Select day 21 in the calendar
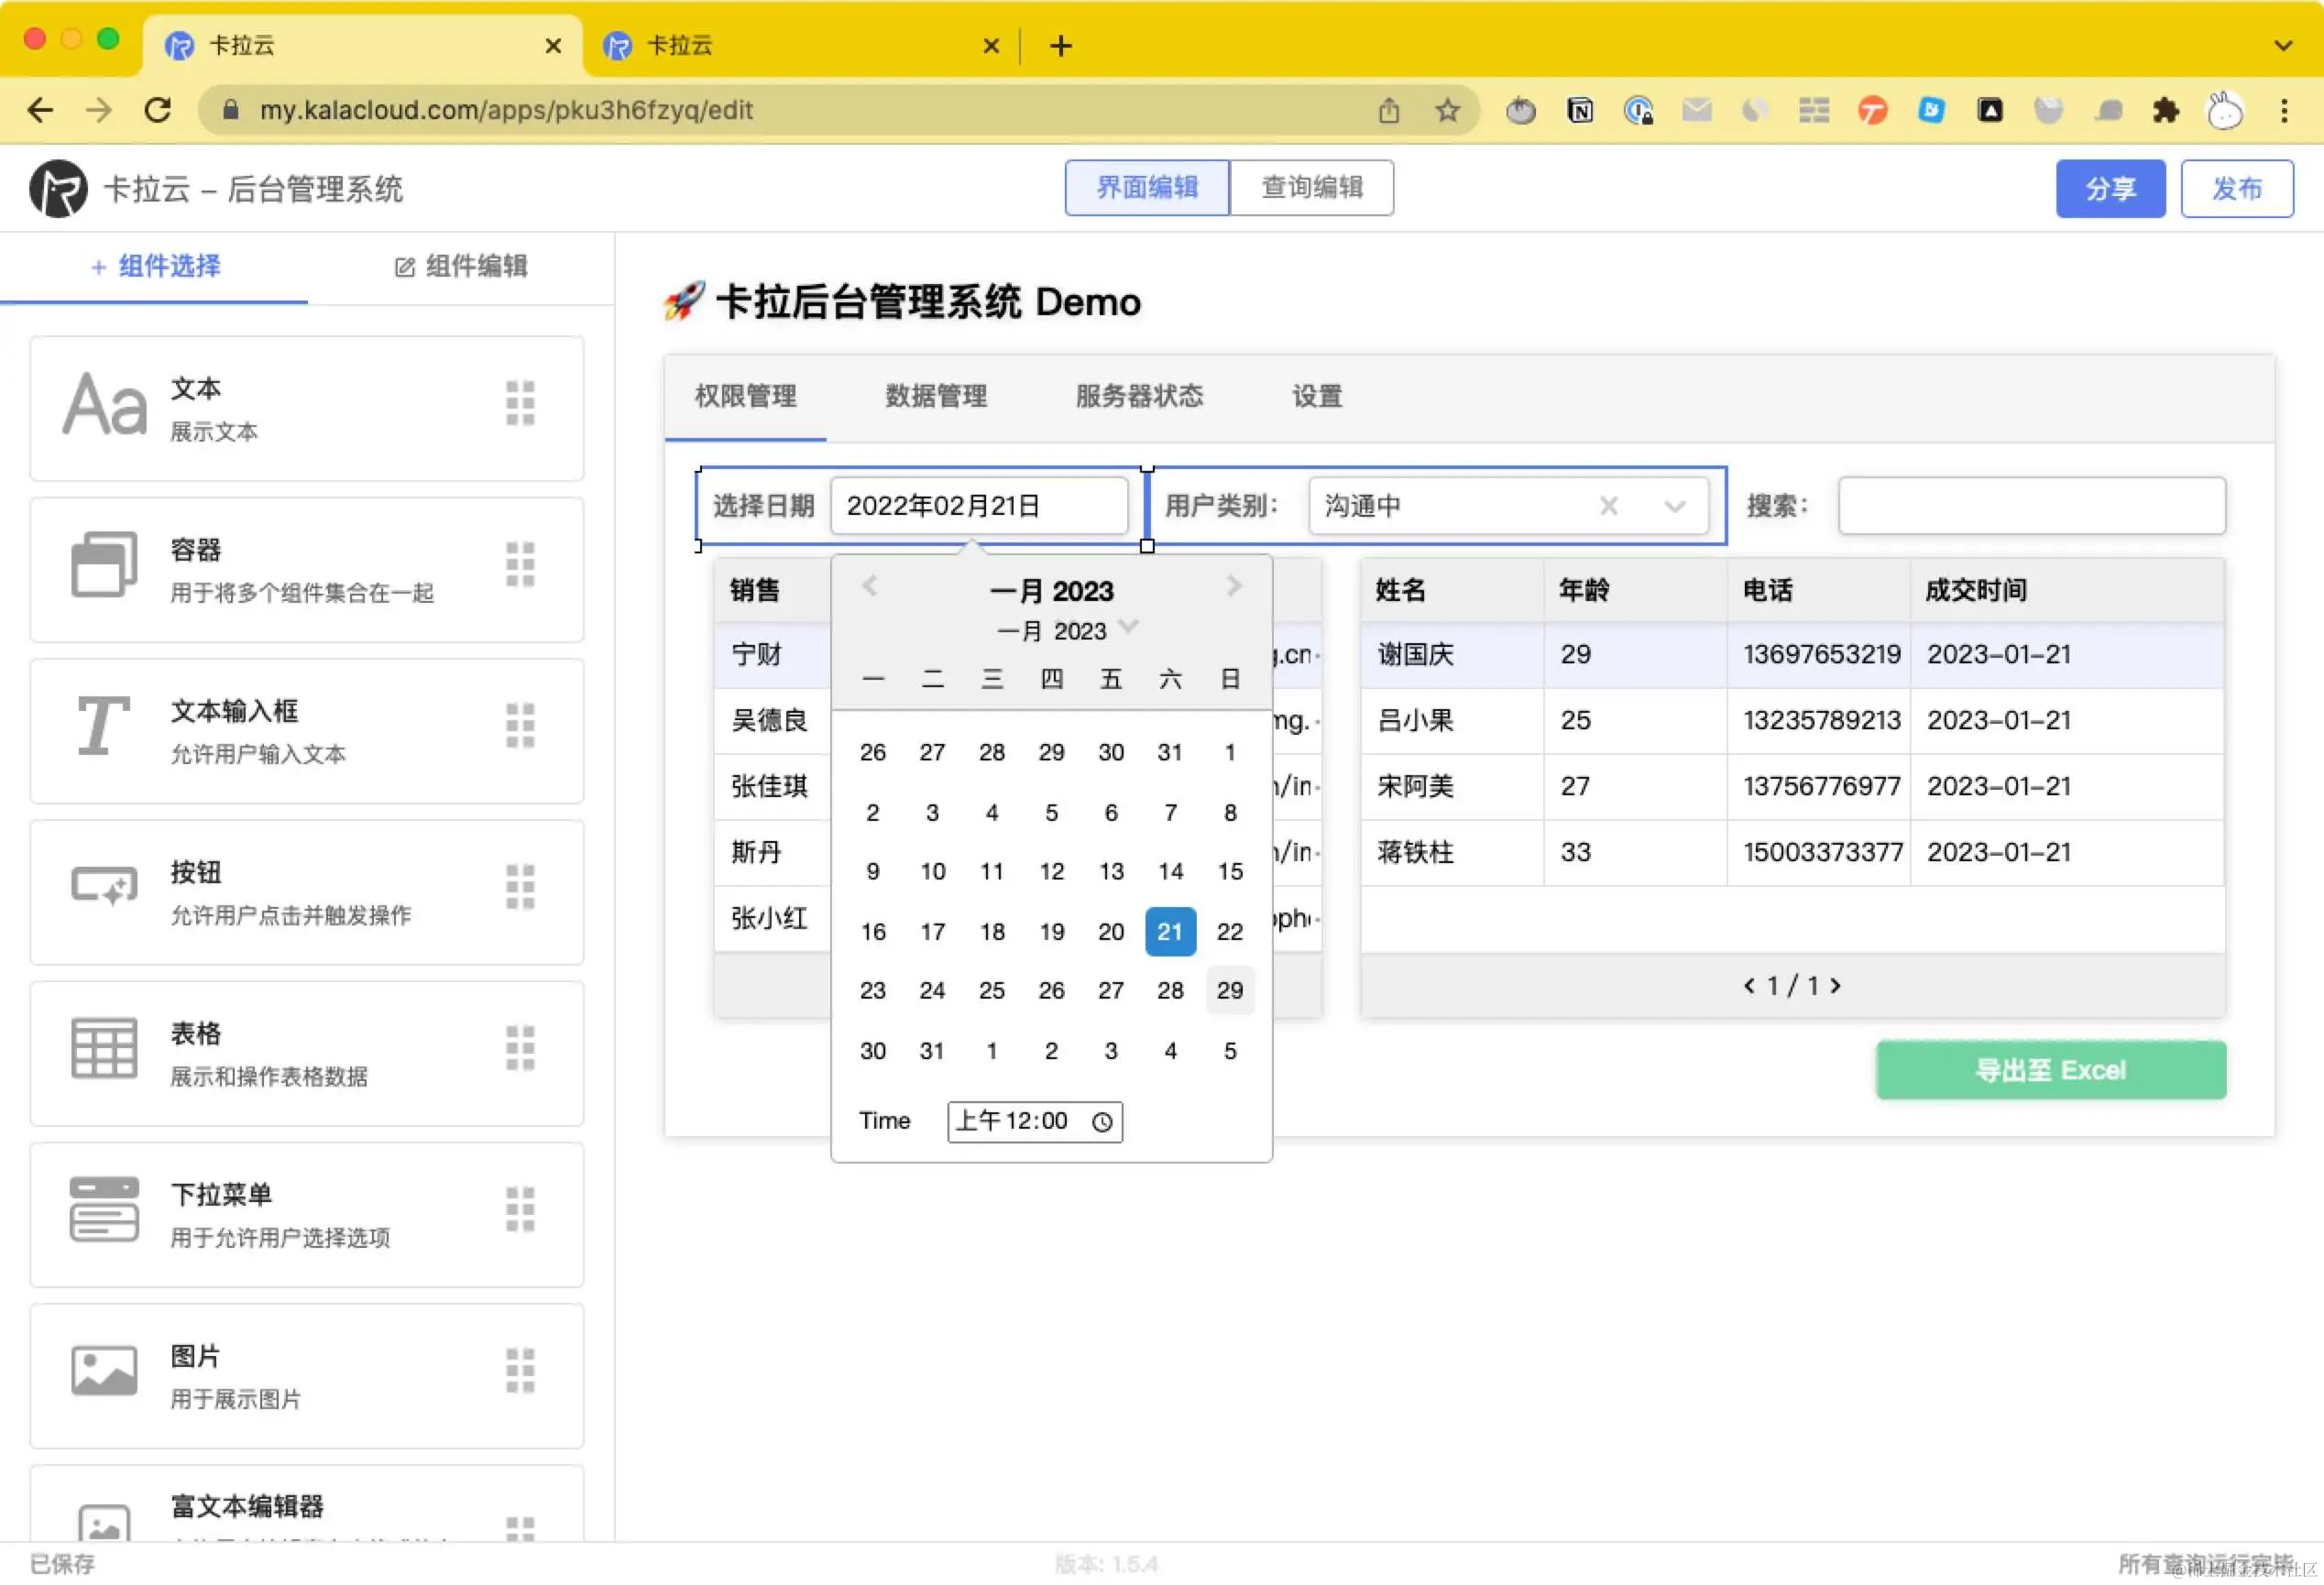This screenshot has width=2324, height=1585. pos(1170,932)
